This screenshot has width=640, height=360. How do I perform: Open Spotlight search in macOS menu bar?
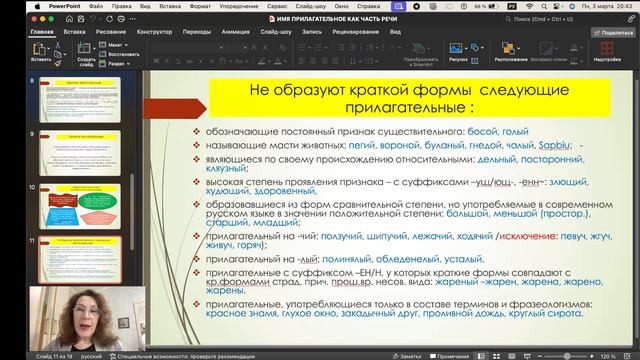click(x=544, y=6)
